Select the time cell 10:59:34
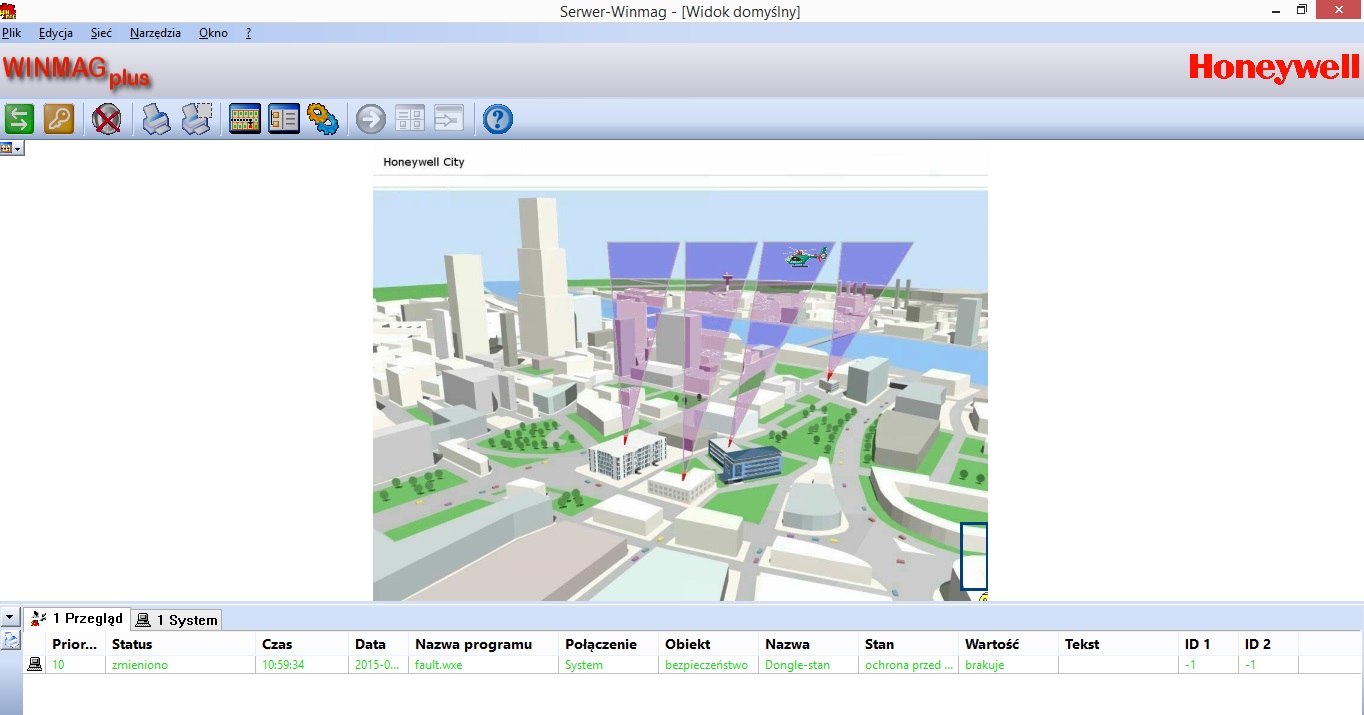Screen dimensions: 1364x715 (303, 664)
